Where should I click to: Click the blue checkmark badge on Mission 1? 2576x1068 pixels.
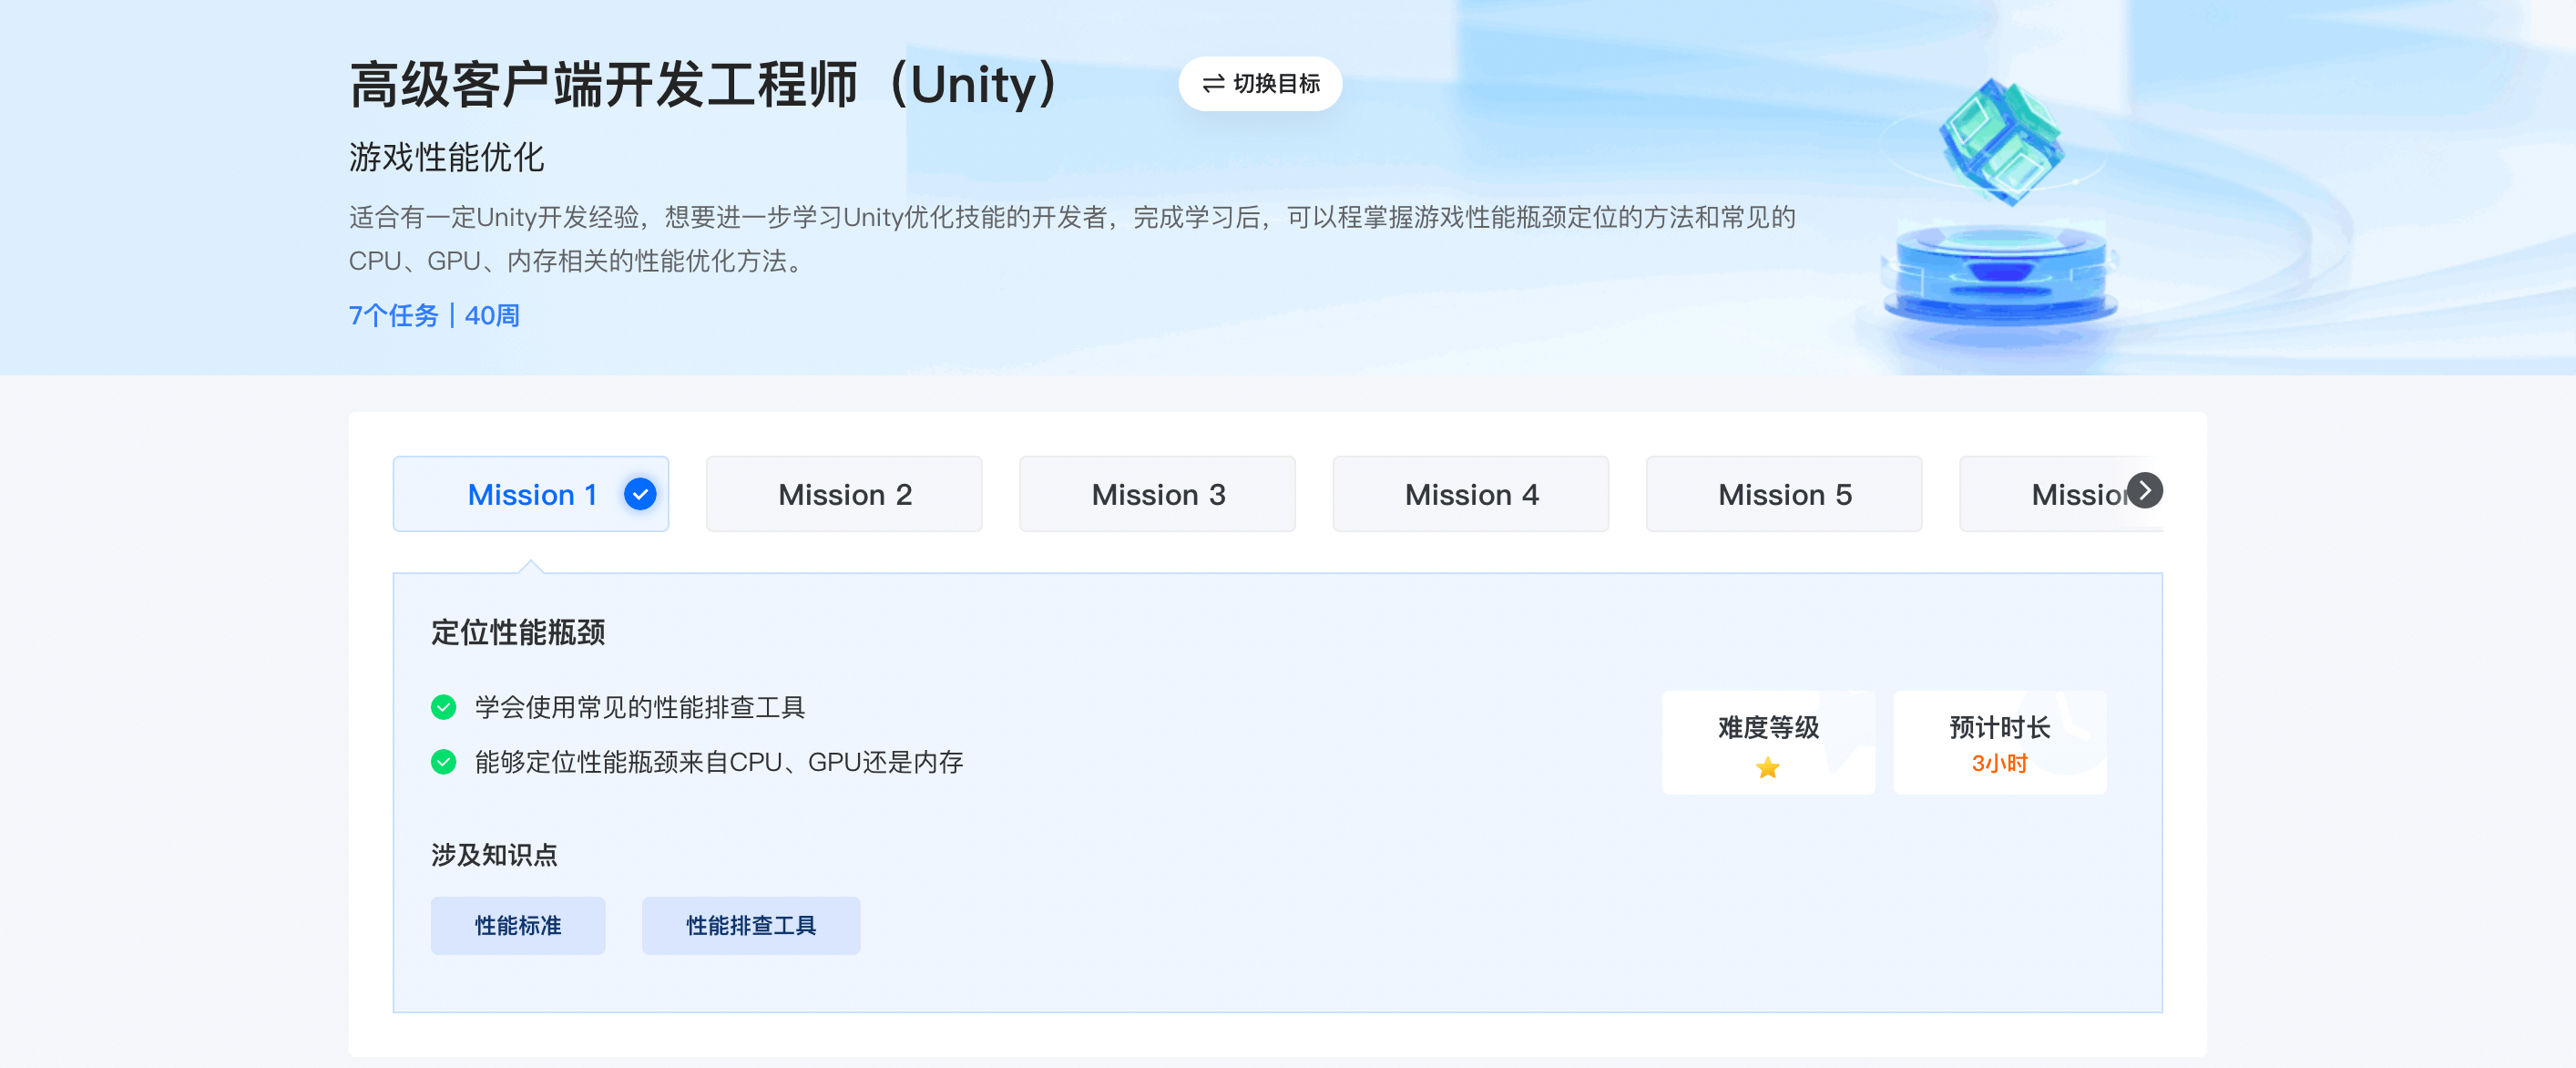coord(640,494)
